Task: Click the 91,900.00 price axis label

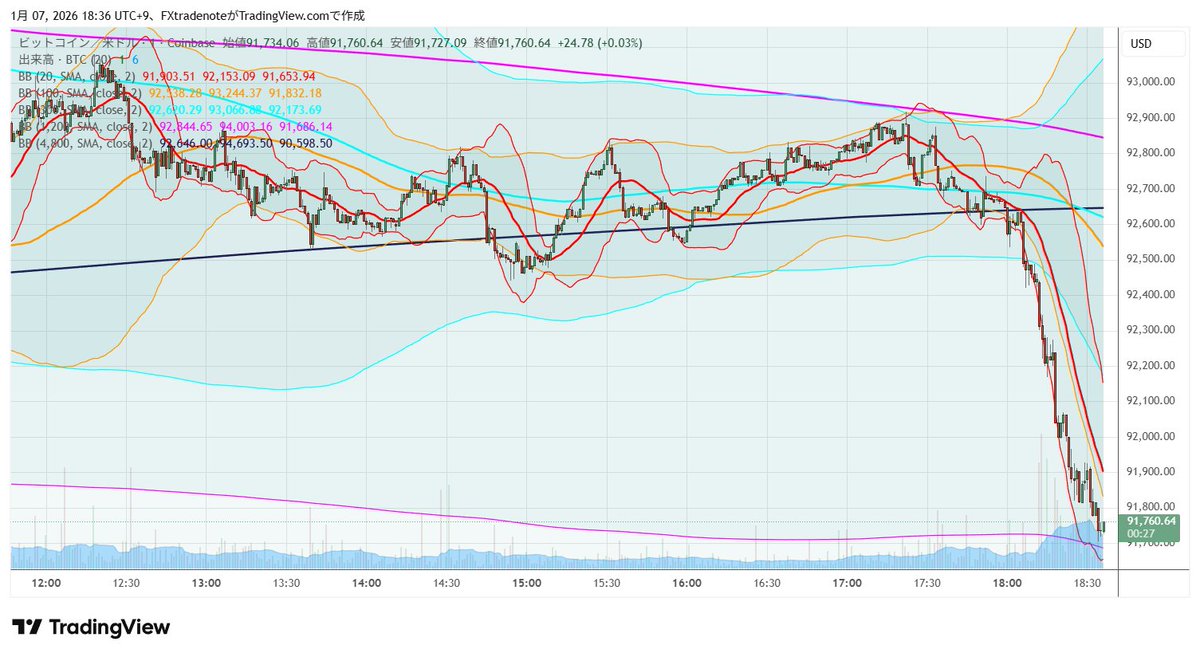Action: 1150,472
